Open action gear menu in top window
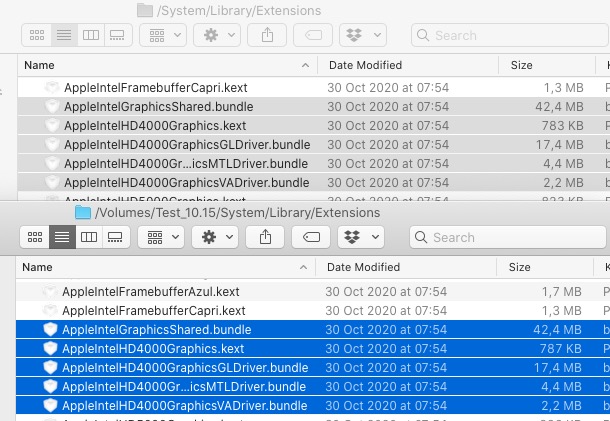Screen dimensions: 610x421 [x=217, y=35]
